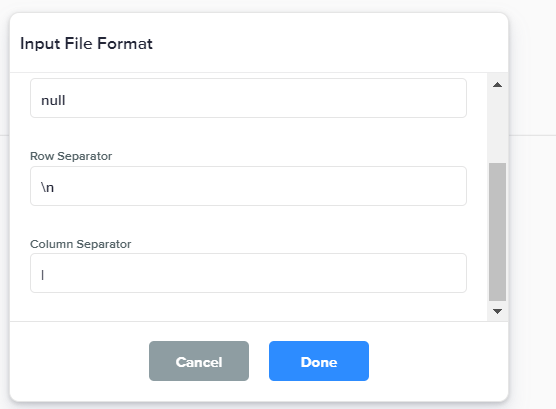Screen dimensions: 556x409
Task: Place cursor after the \n text
Action: pos(55,187)
